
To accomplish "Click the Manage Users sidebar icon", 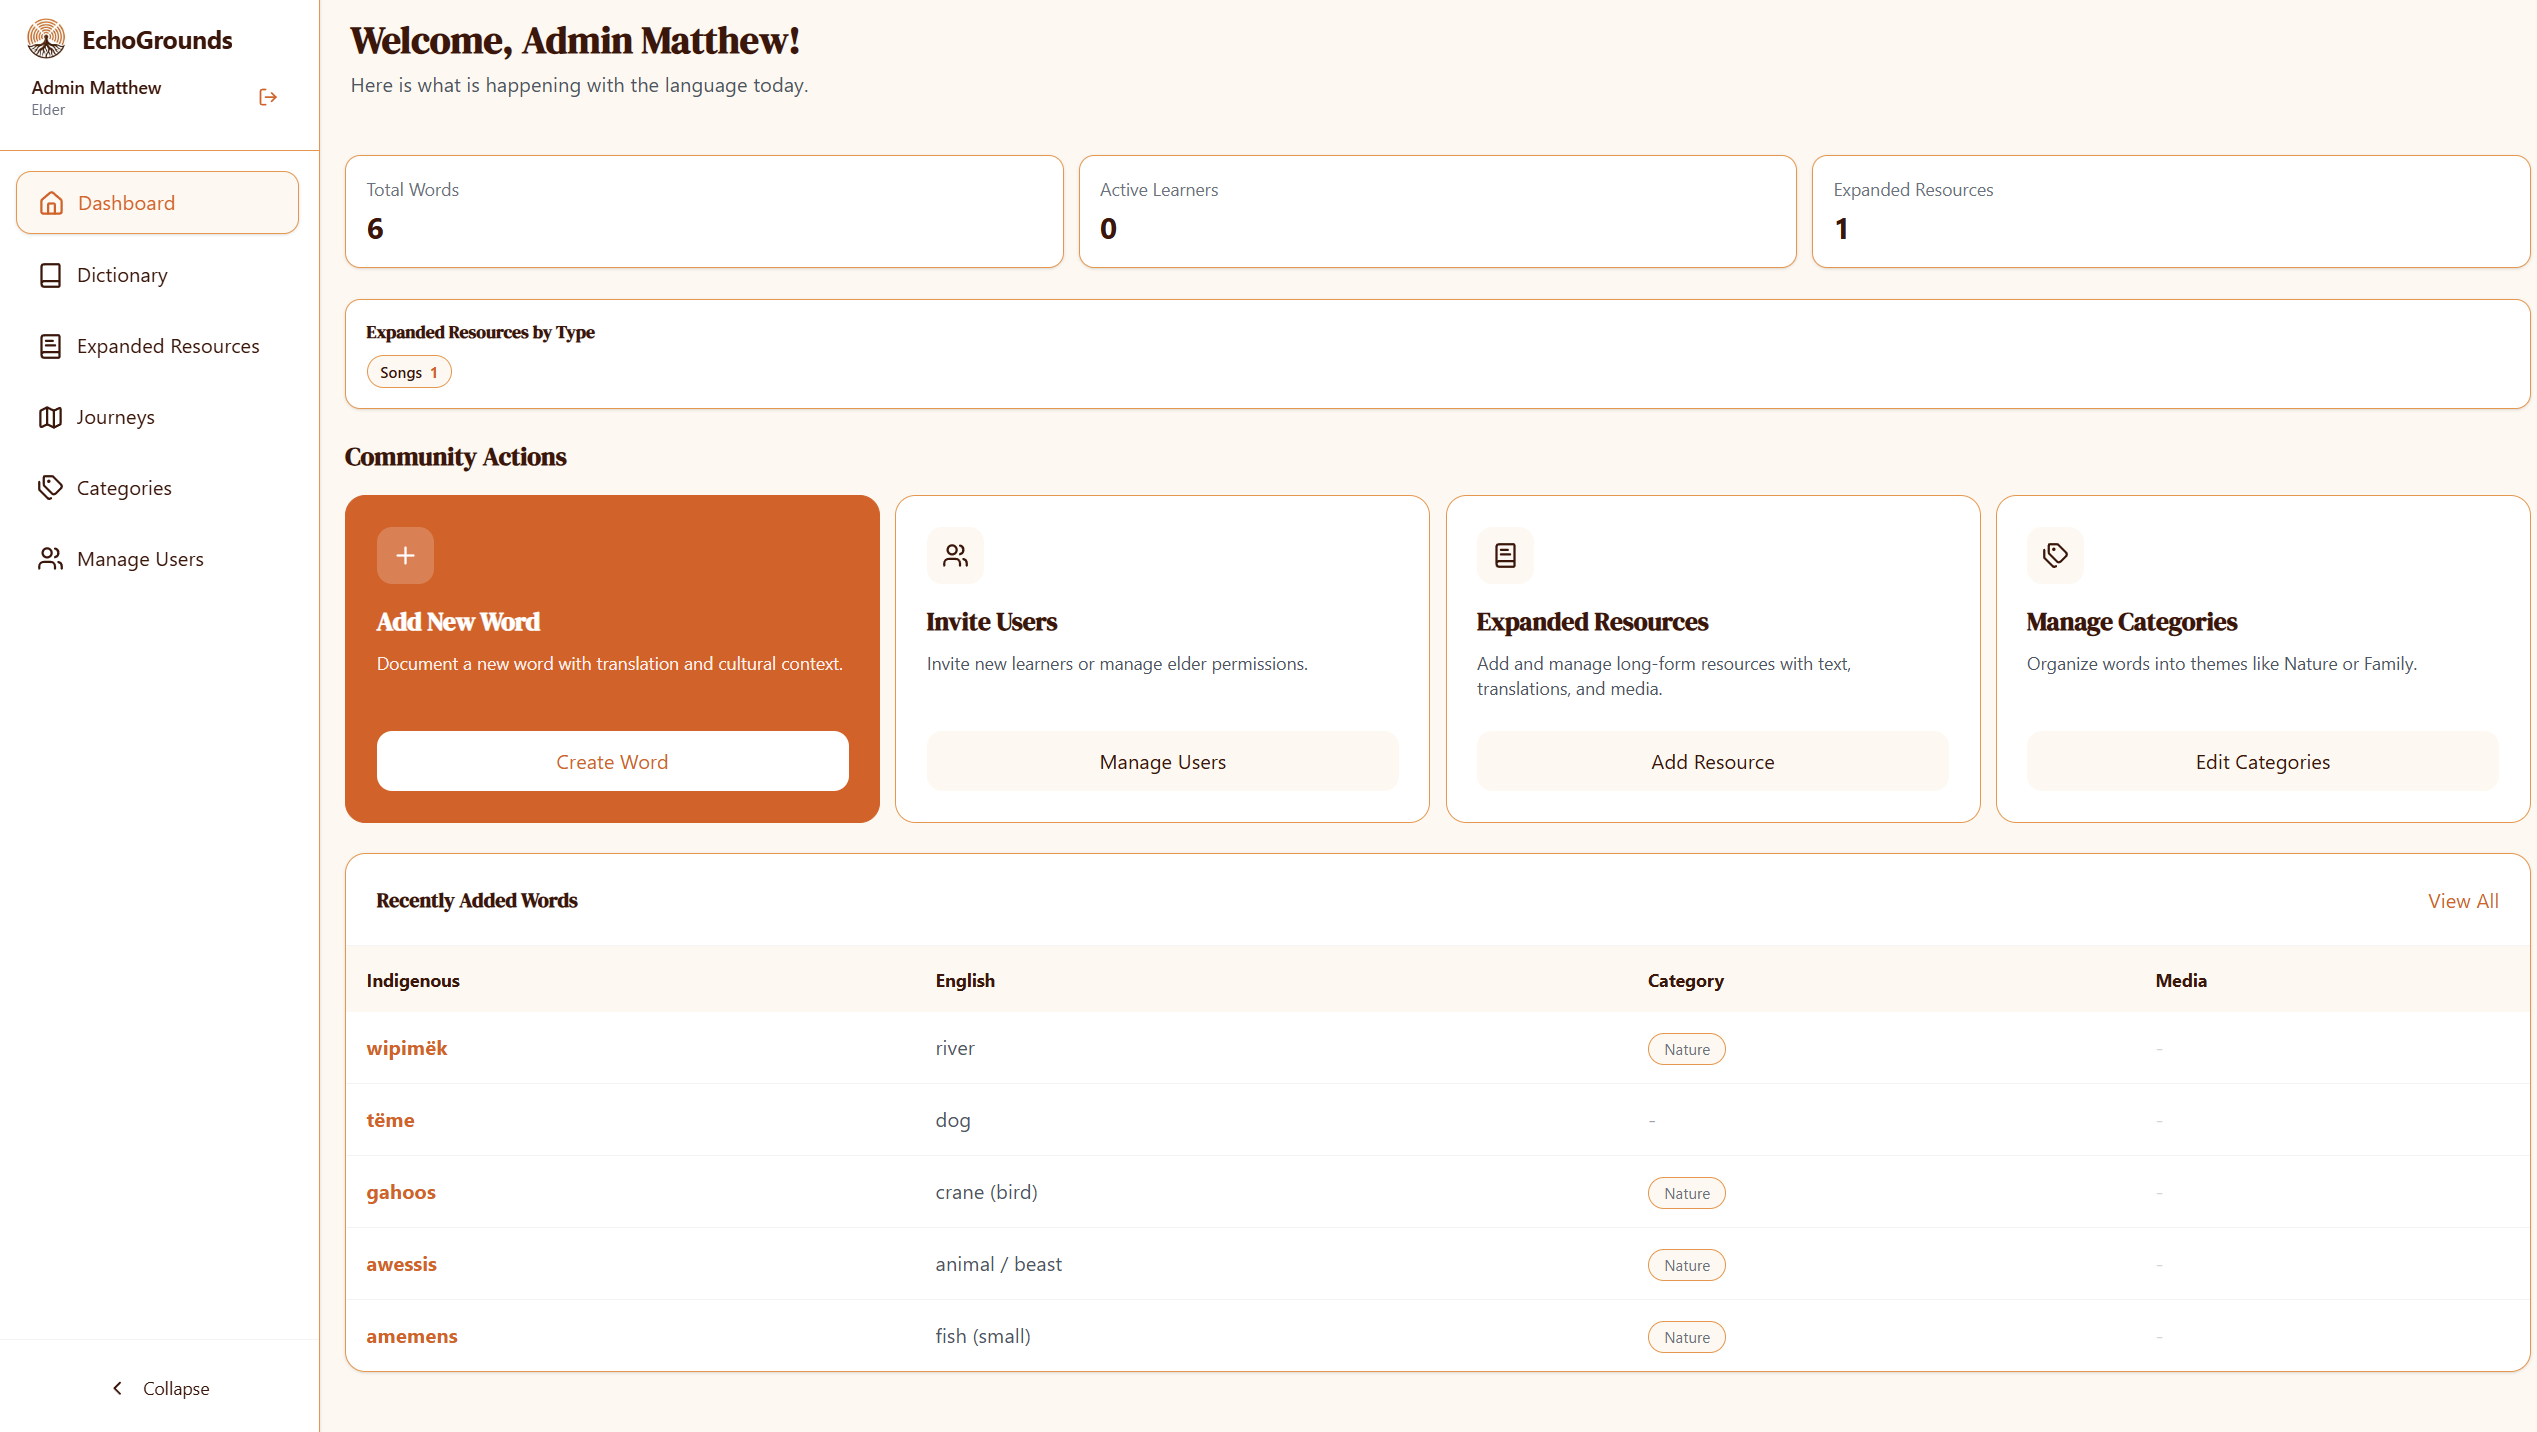I will click(x=51, y=559).
